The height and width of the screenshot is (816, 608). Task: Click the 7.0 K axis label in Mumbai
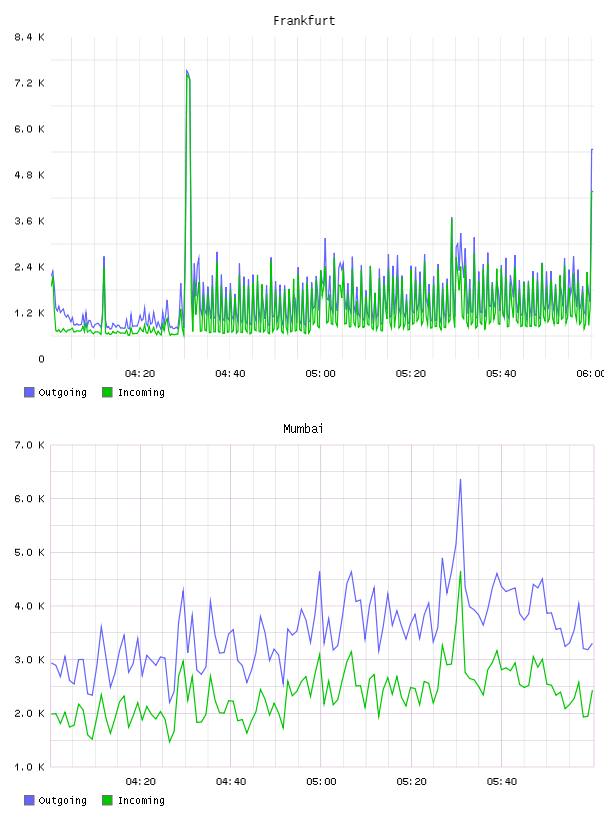30,445
